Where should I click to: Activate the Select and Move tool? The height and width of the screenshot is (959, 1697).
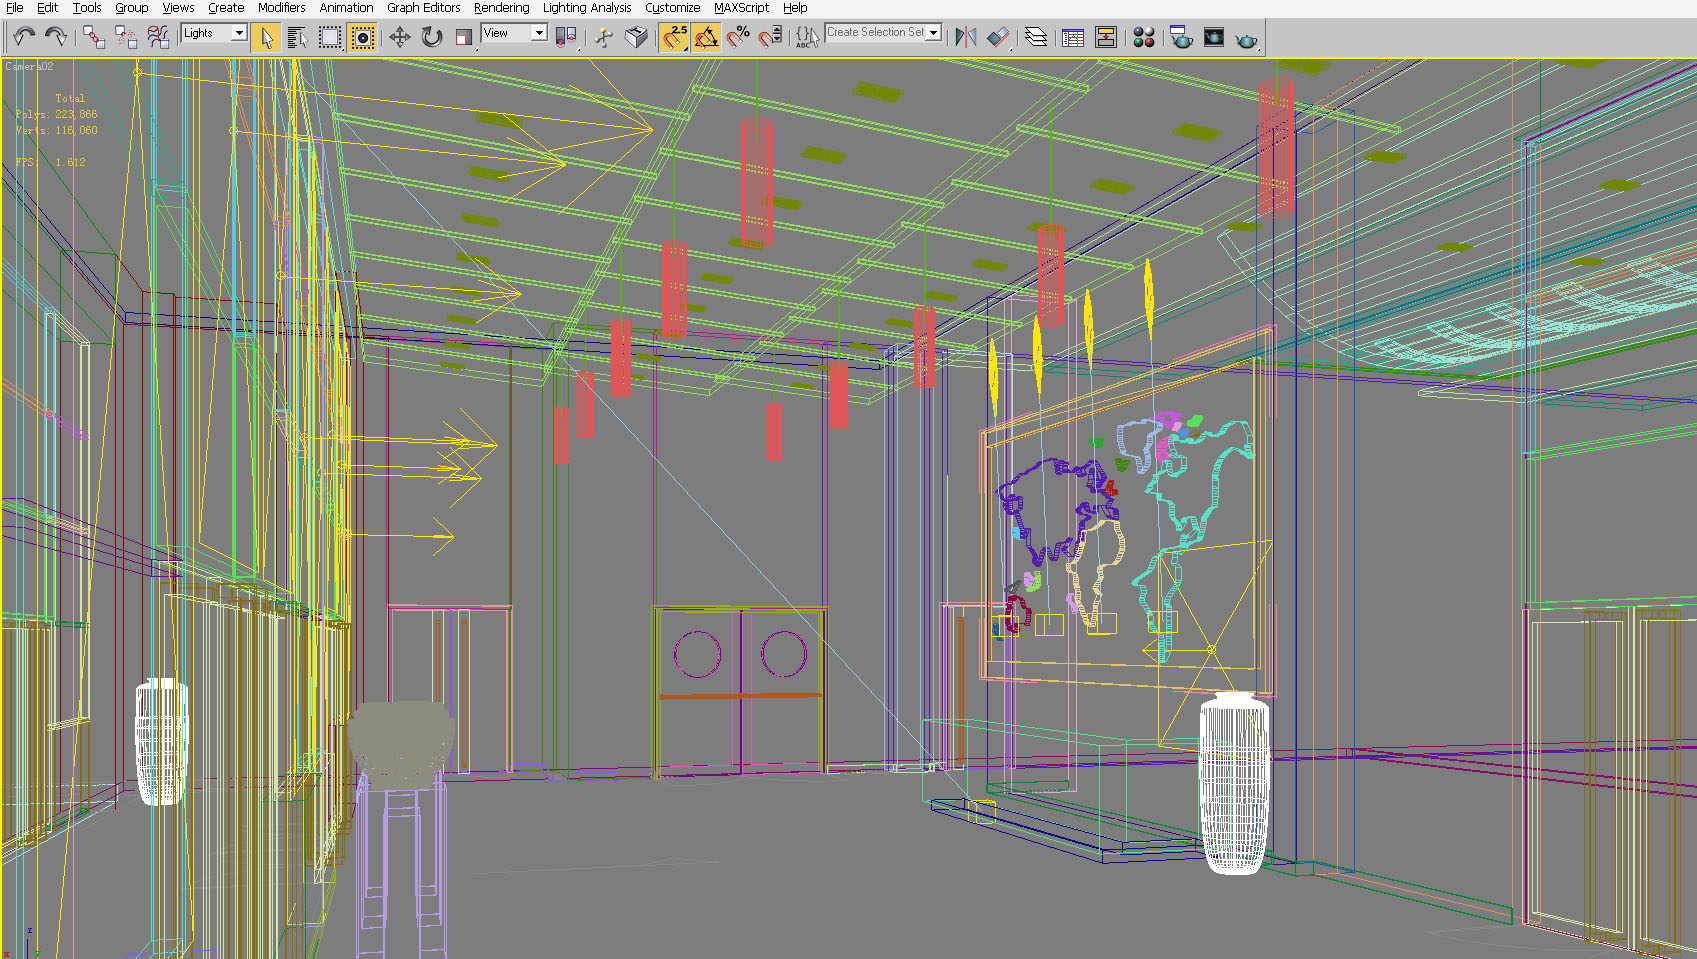point(400,37)
